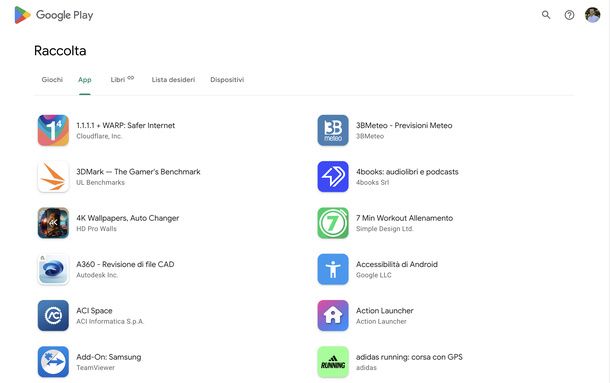This screenshot has width=610, height=383.
Task: Click the 'HD Pro Walls' developer name
Action: point(96,229)
